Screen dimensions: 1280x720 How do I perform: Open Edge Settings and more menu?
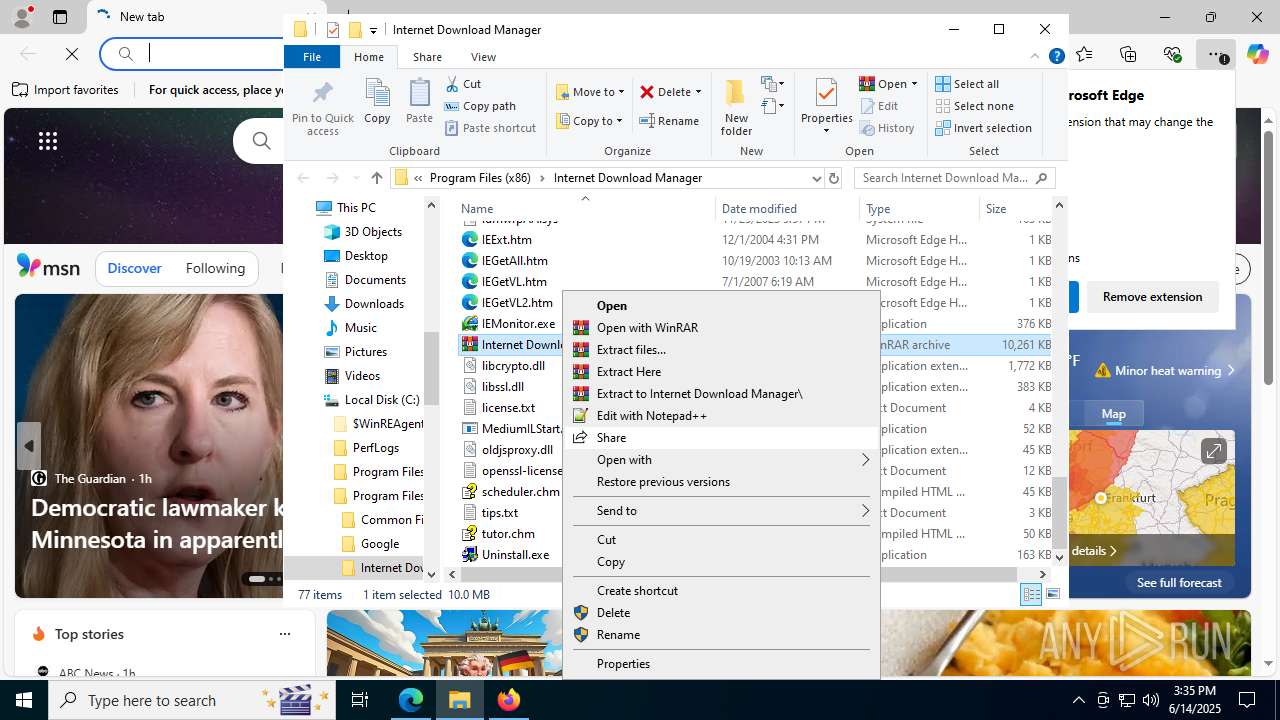click(1214, 54)
